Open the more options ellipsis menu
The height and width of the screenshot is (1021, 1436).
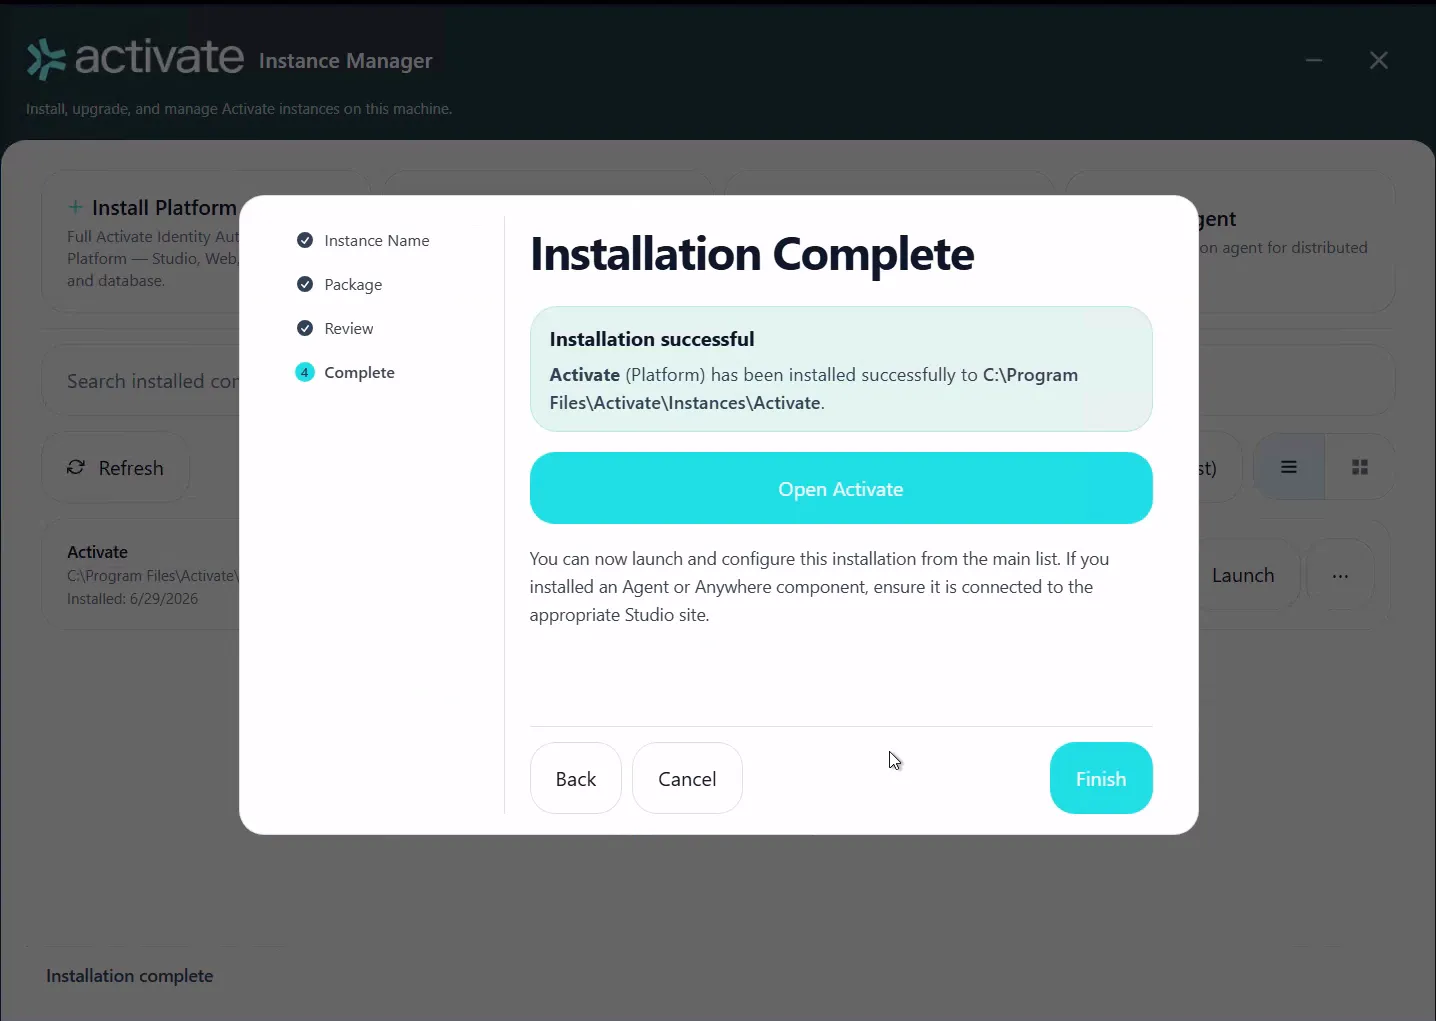coord(1340,576)
